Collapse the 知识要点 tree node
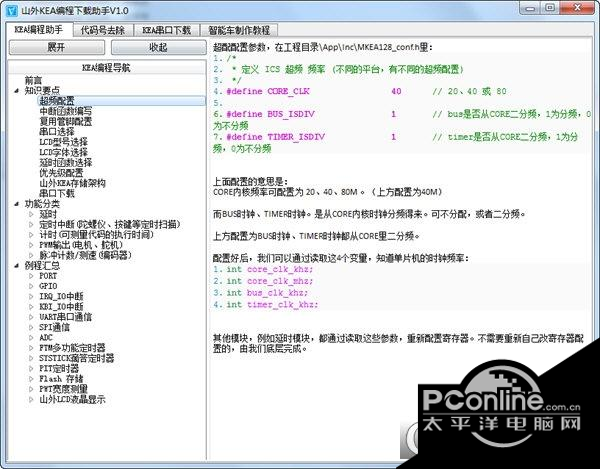Image resolution: width=600 pixels, height=469 pixels. [x=16, y=91]
